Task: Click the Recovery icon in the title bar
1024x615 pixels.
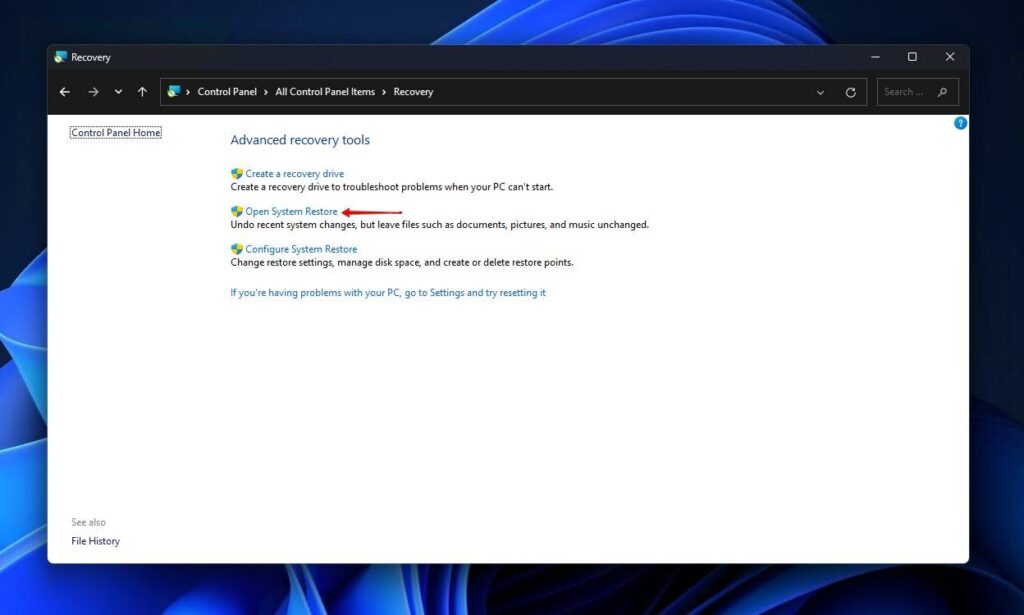Action: pyautogui.click(x=62, y=57)
